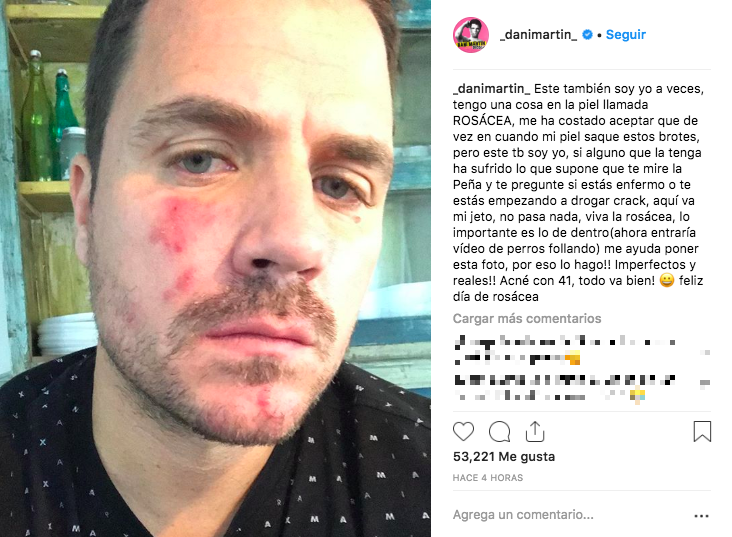Open the three-dot more options menu
Viewport: 732px width, 537px height.
(702, 516)
